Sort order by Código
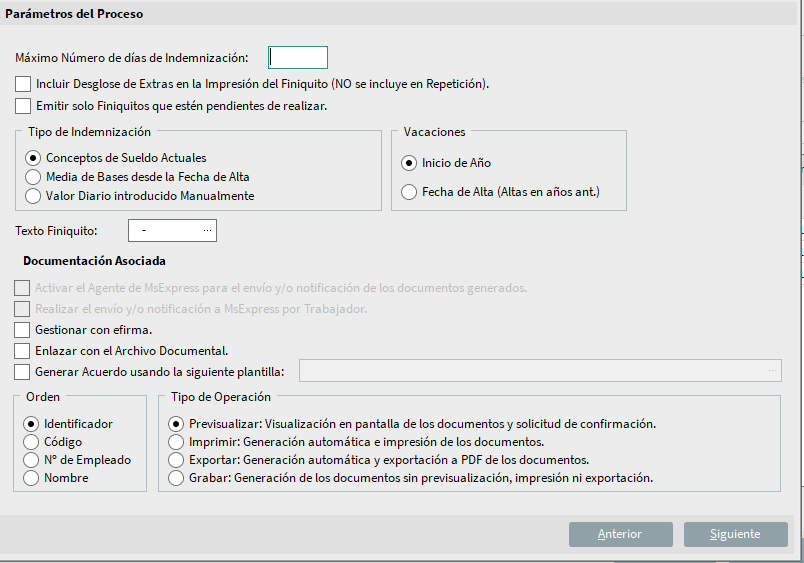The height and width of the screenshot is (563, 804). (x=31, y=442)
